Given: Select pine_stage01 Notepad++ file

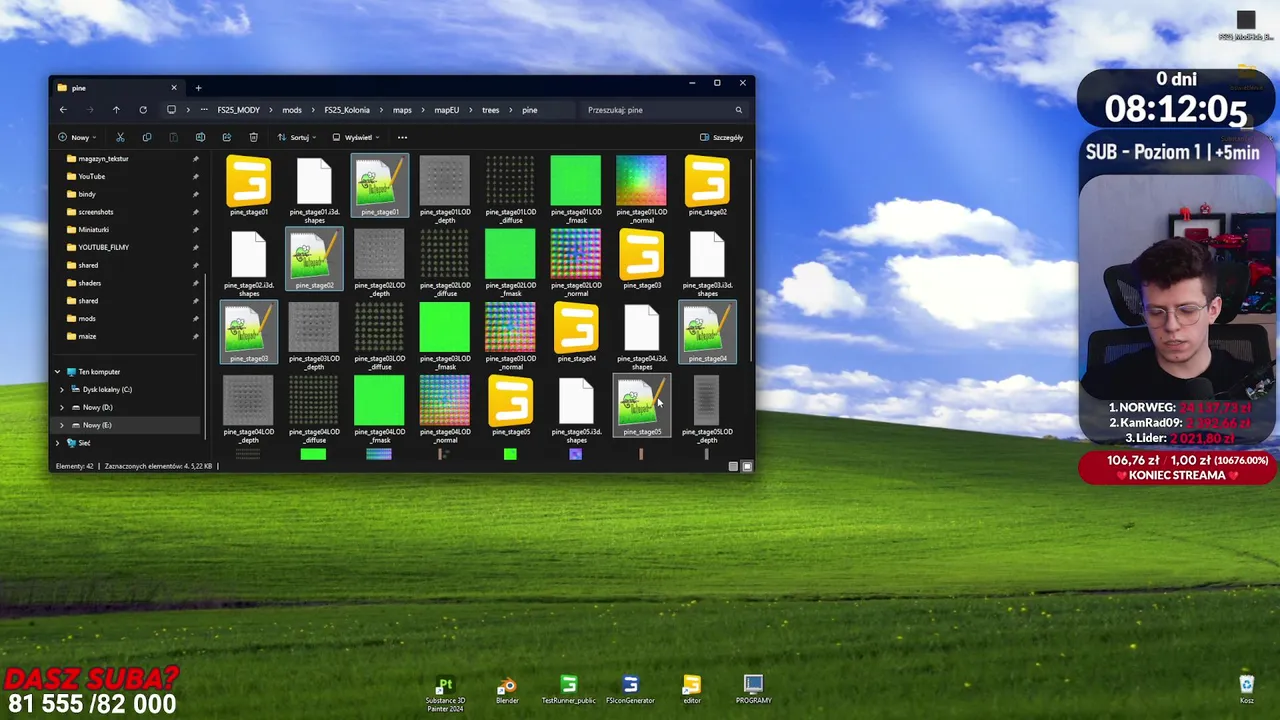Looking at the screenshot, I should (x=379, y=186).
